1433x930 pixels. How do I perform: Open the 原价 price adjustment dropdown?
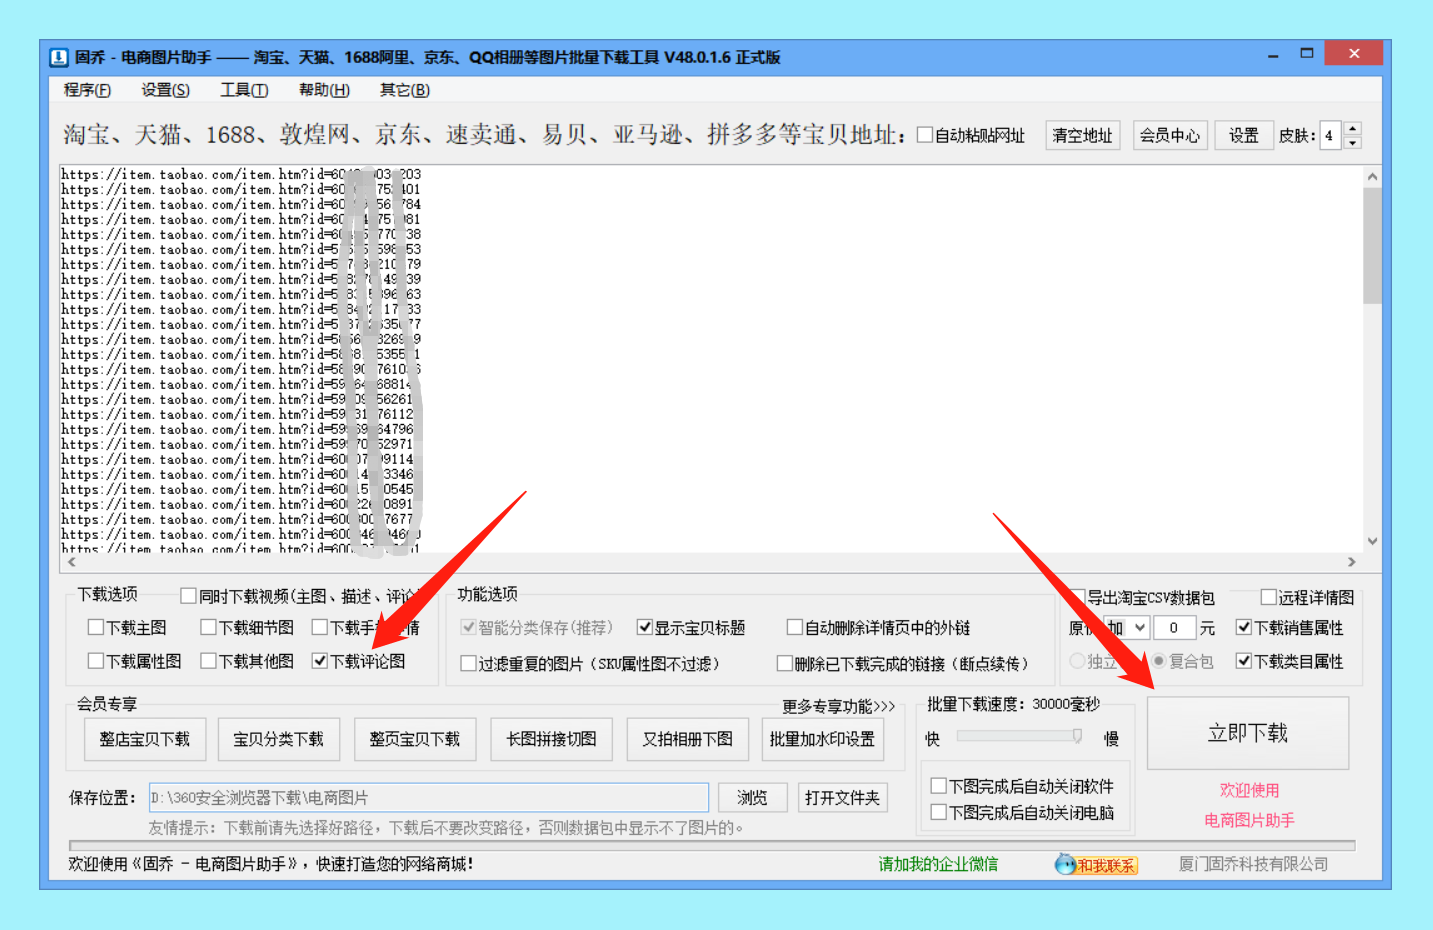tap(1139, 628)
